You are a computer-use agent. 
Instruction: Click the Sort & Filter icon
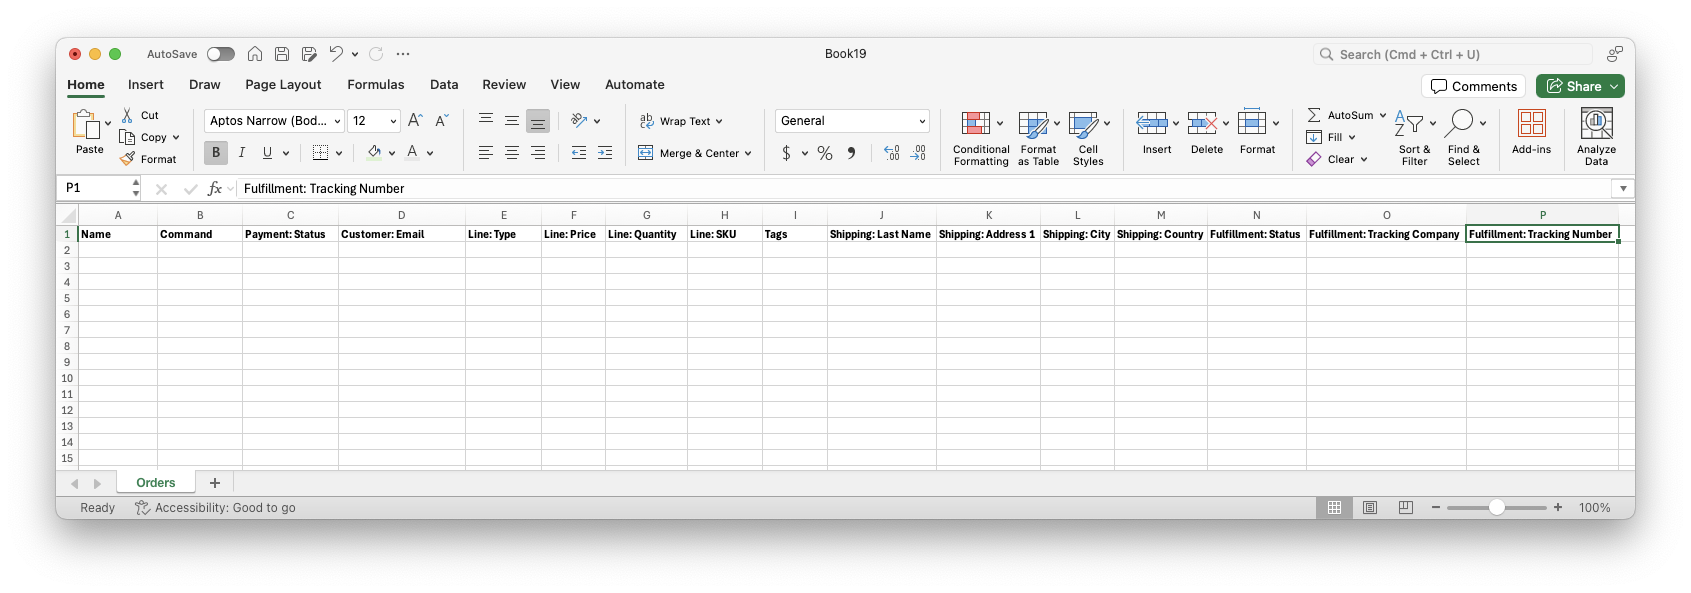(x=1413, y=124)
